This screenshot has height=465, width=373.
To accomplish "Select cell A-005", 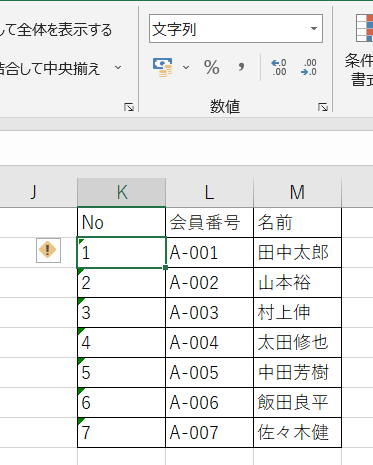I will point(209,372).
